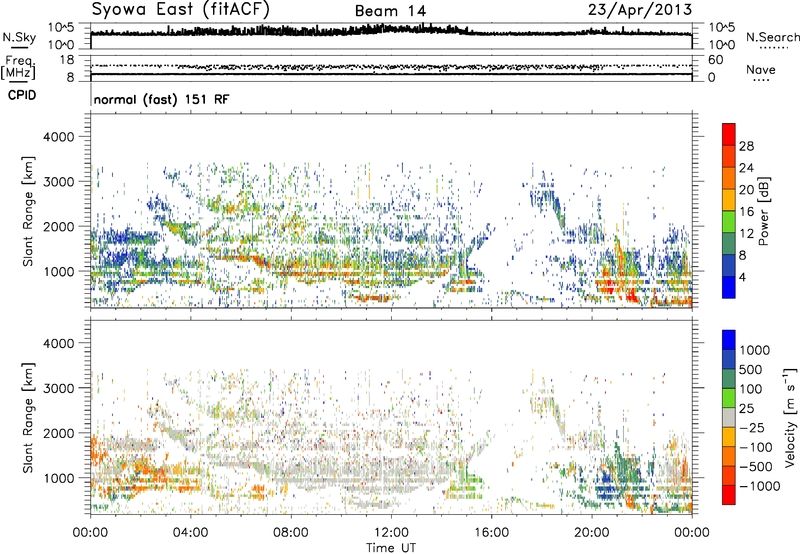Click the '-100' velocity colorbar label

tap(756, 447)
